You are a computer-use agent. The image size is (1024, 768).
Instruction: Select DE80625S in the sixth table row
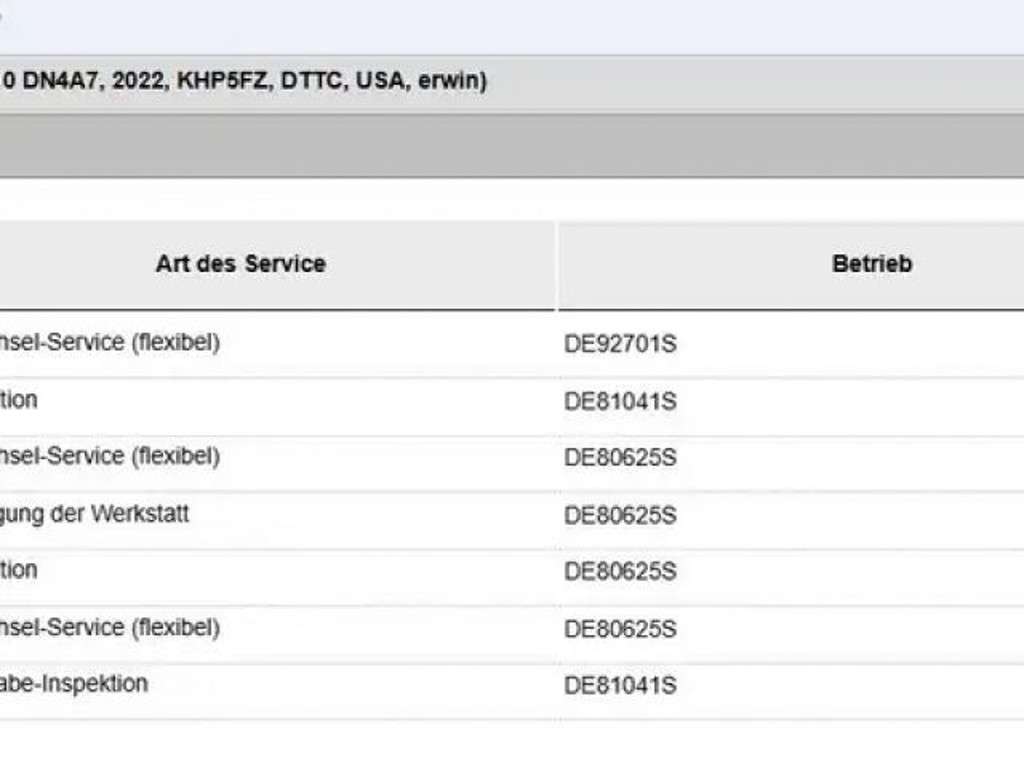click(x=620, y=629)
